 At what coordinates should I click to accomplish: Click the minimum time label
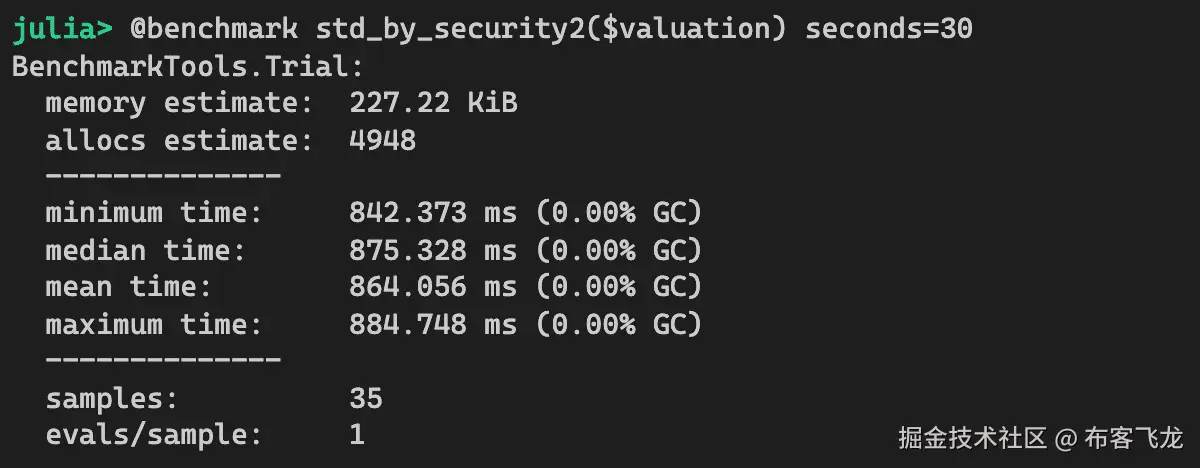[154, 213]
